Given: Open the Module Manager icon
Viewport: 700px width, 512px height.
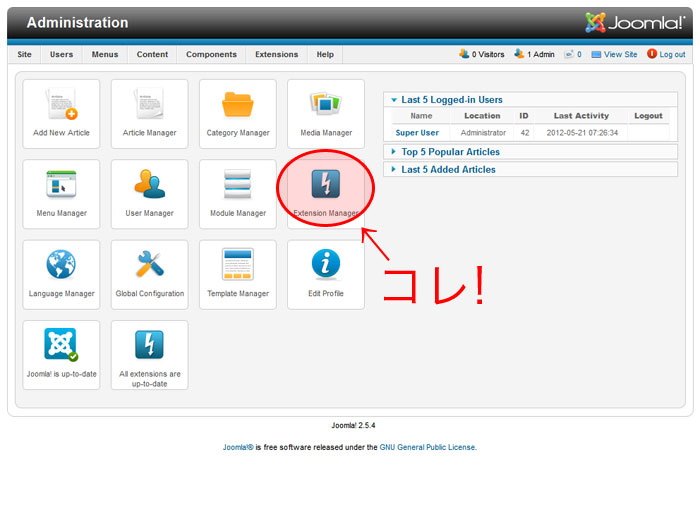Looking at the screenshot, I should (x=237, y=186).
